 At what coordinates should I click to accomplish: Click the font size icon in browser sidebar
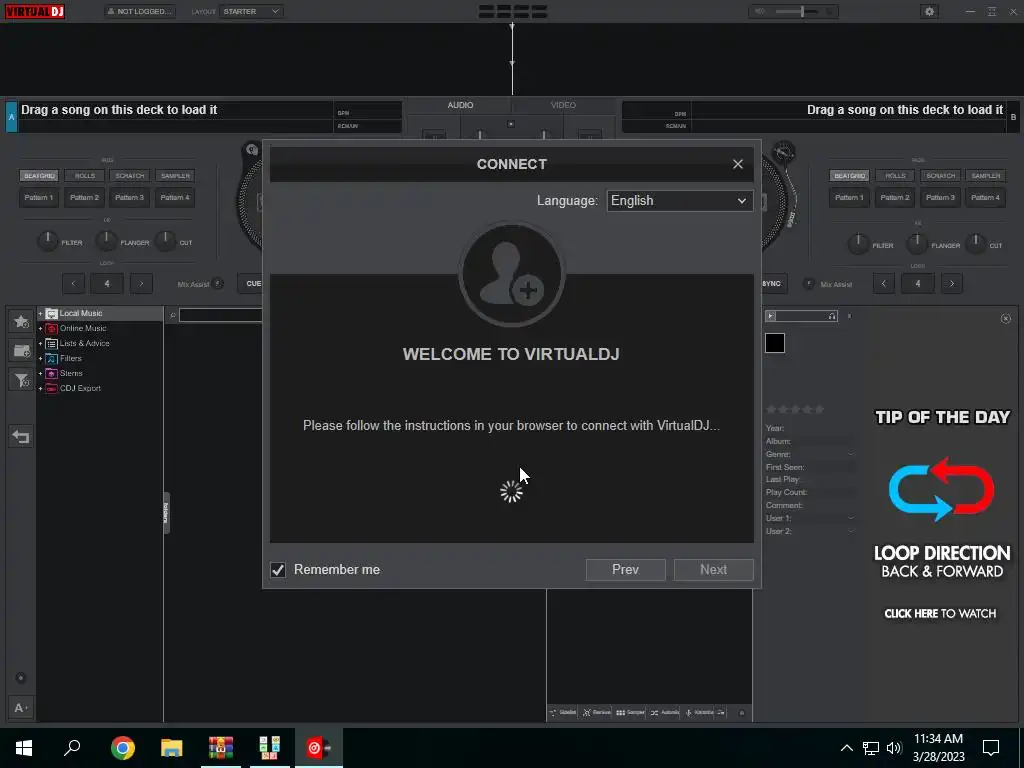pyautogui.click(x=21, y=708)
